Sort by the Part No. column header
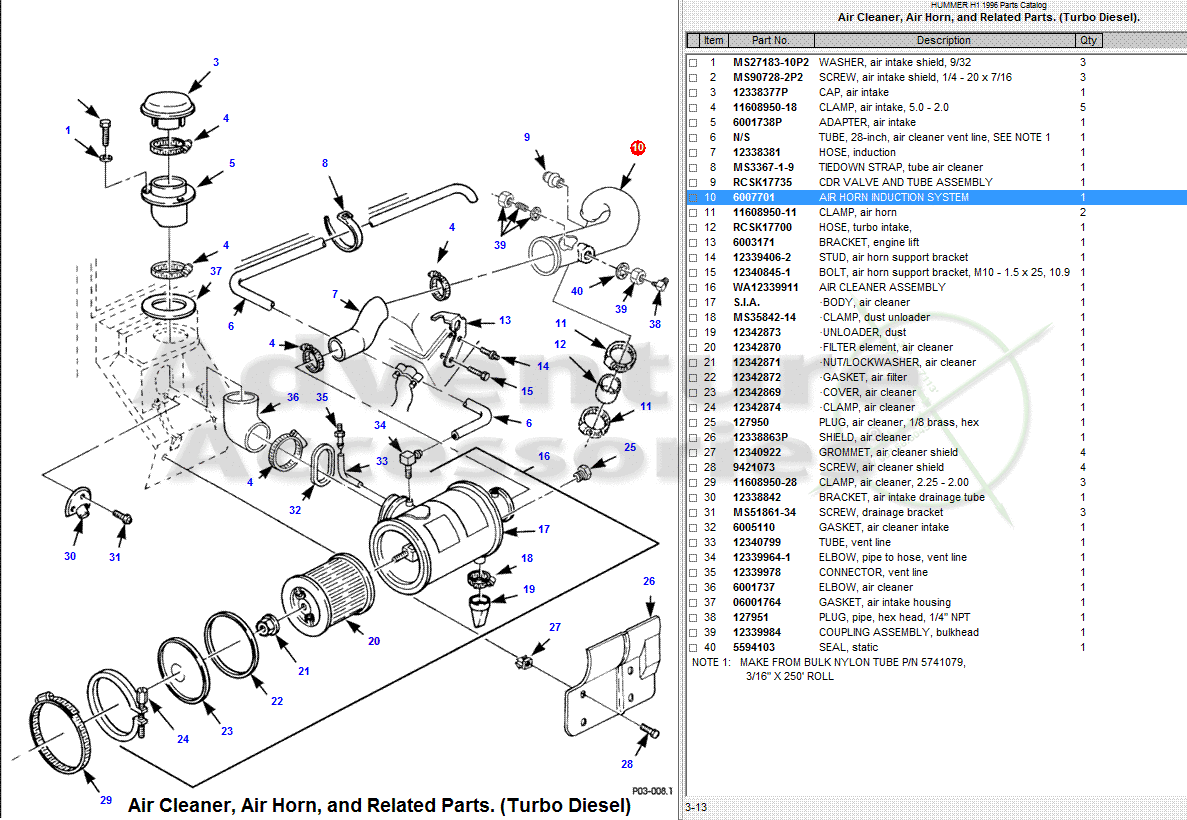The image size is (1187, 820). 770,41
